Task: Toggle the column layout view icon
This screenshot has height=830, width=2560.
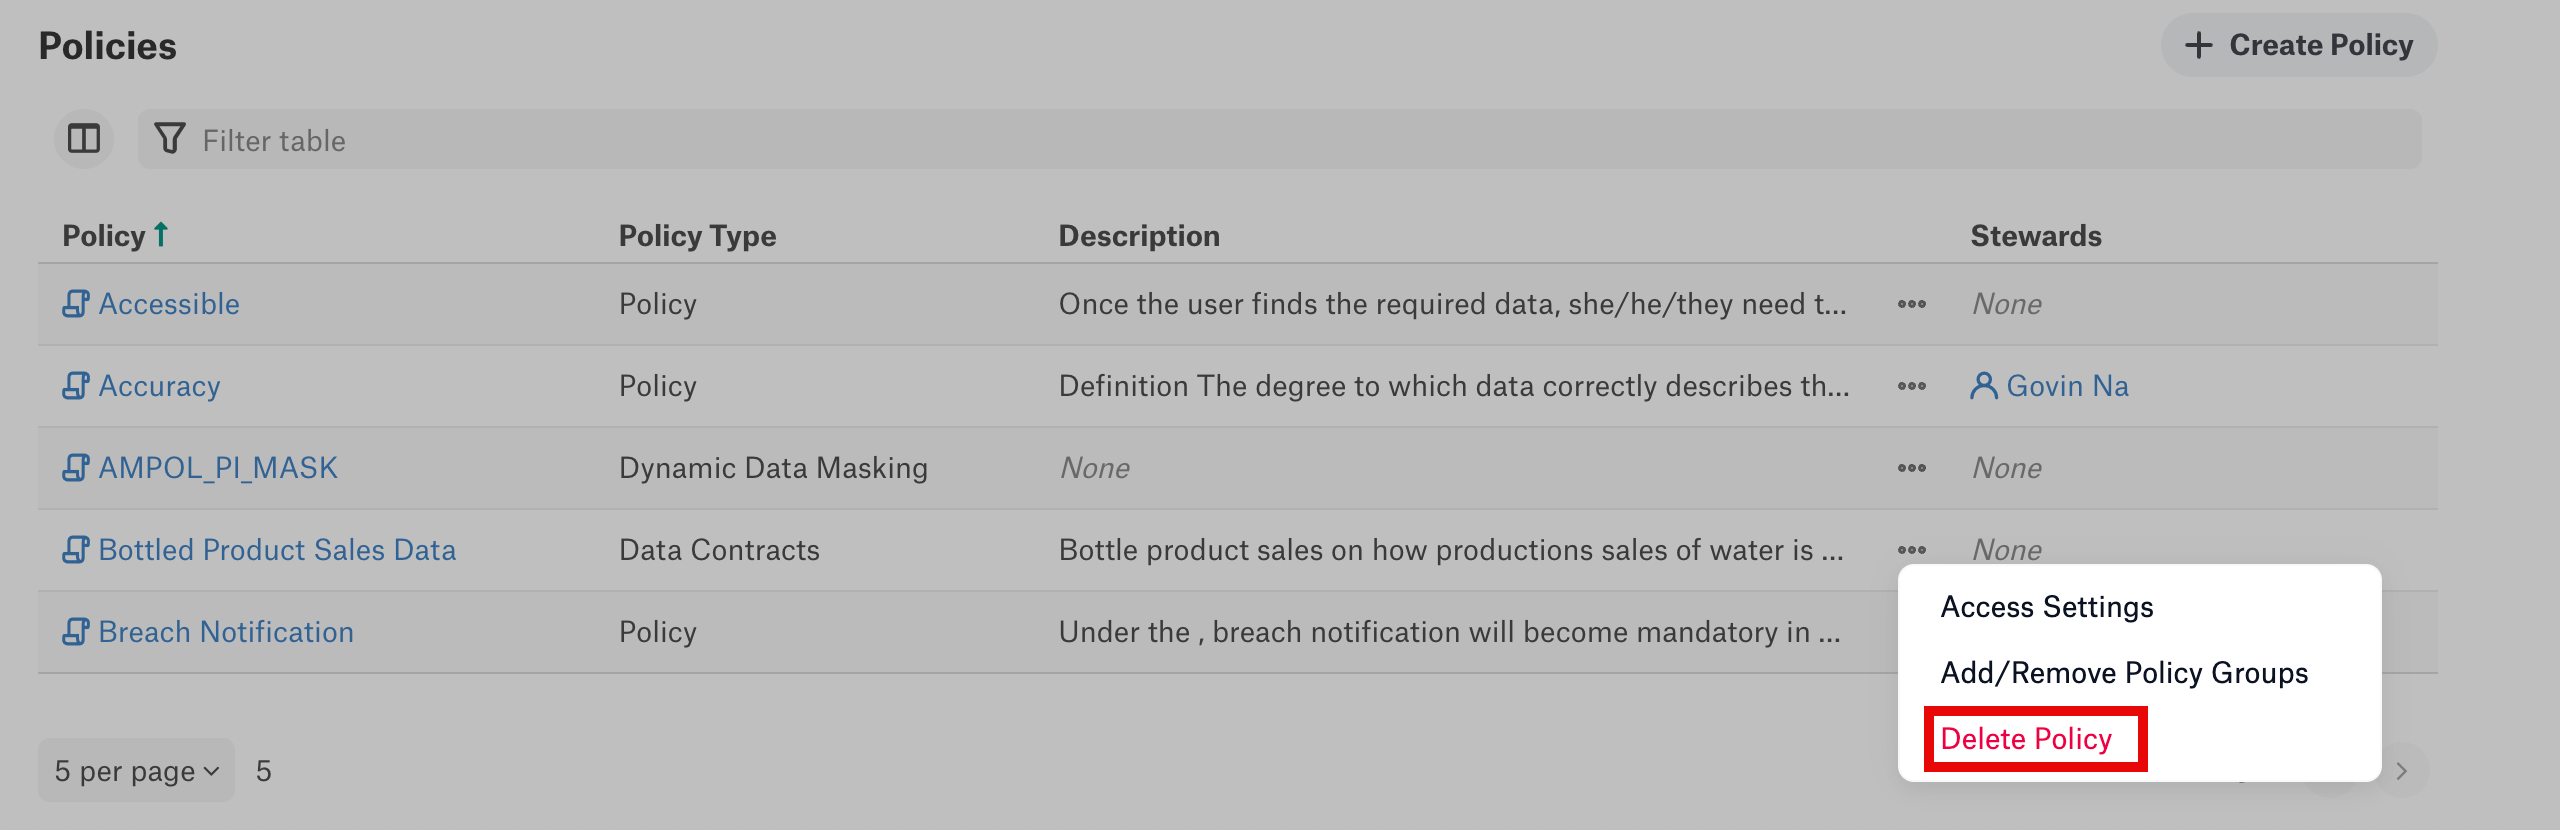Action: pyautogui.click(x=84, y=139)
